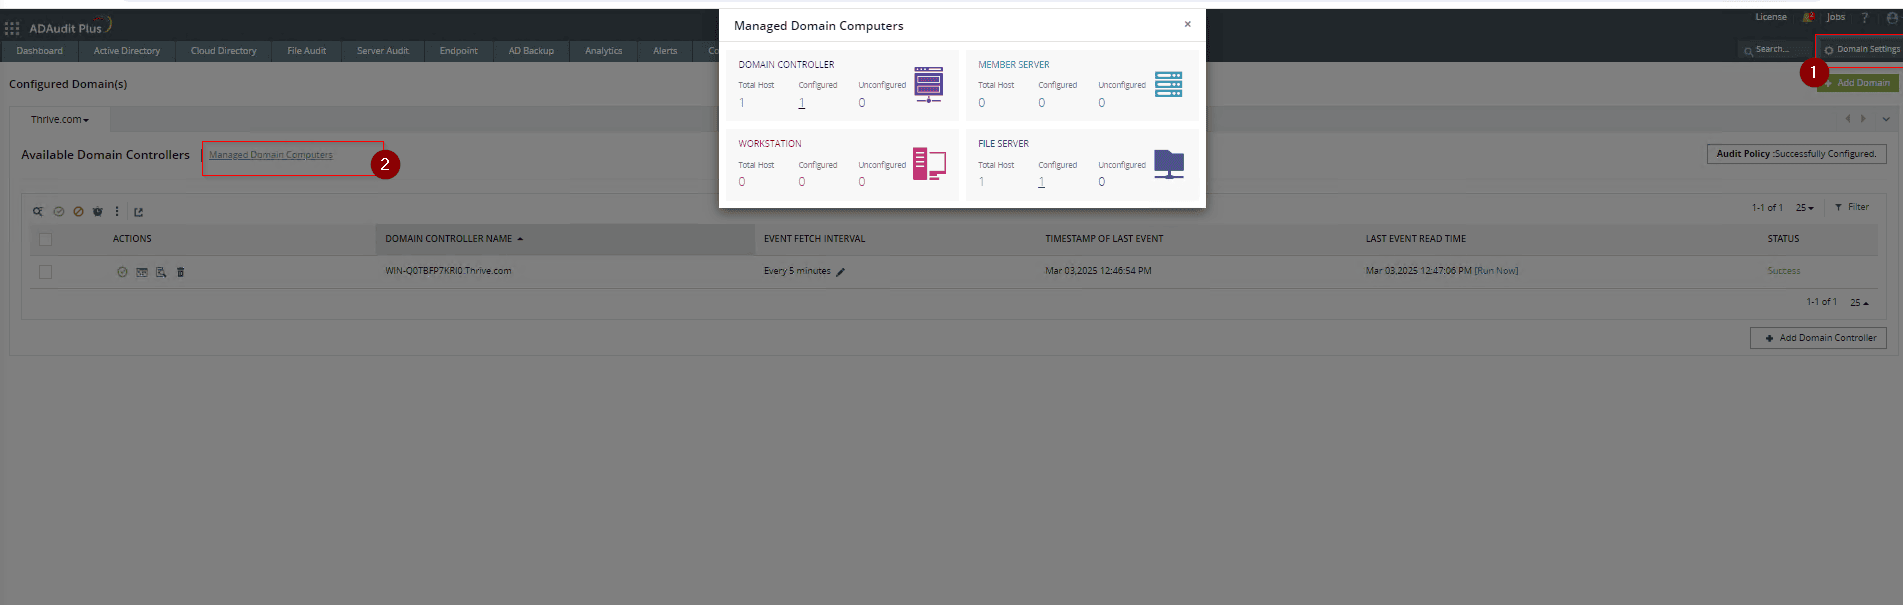The width and height of the screenshot is (1903, 605).
Task: Click the File Server folder icon in popup
Action: click(1169, 164)
